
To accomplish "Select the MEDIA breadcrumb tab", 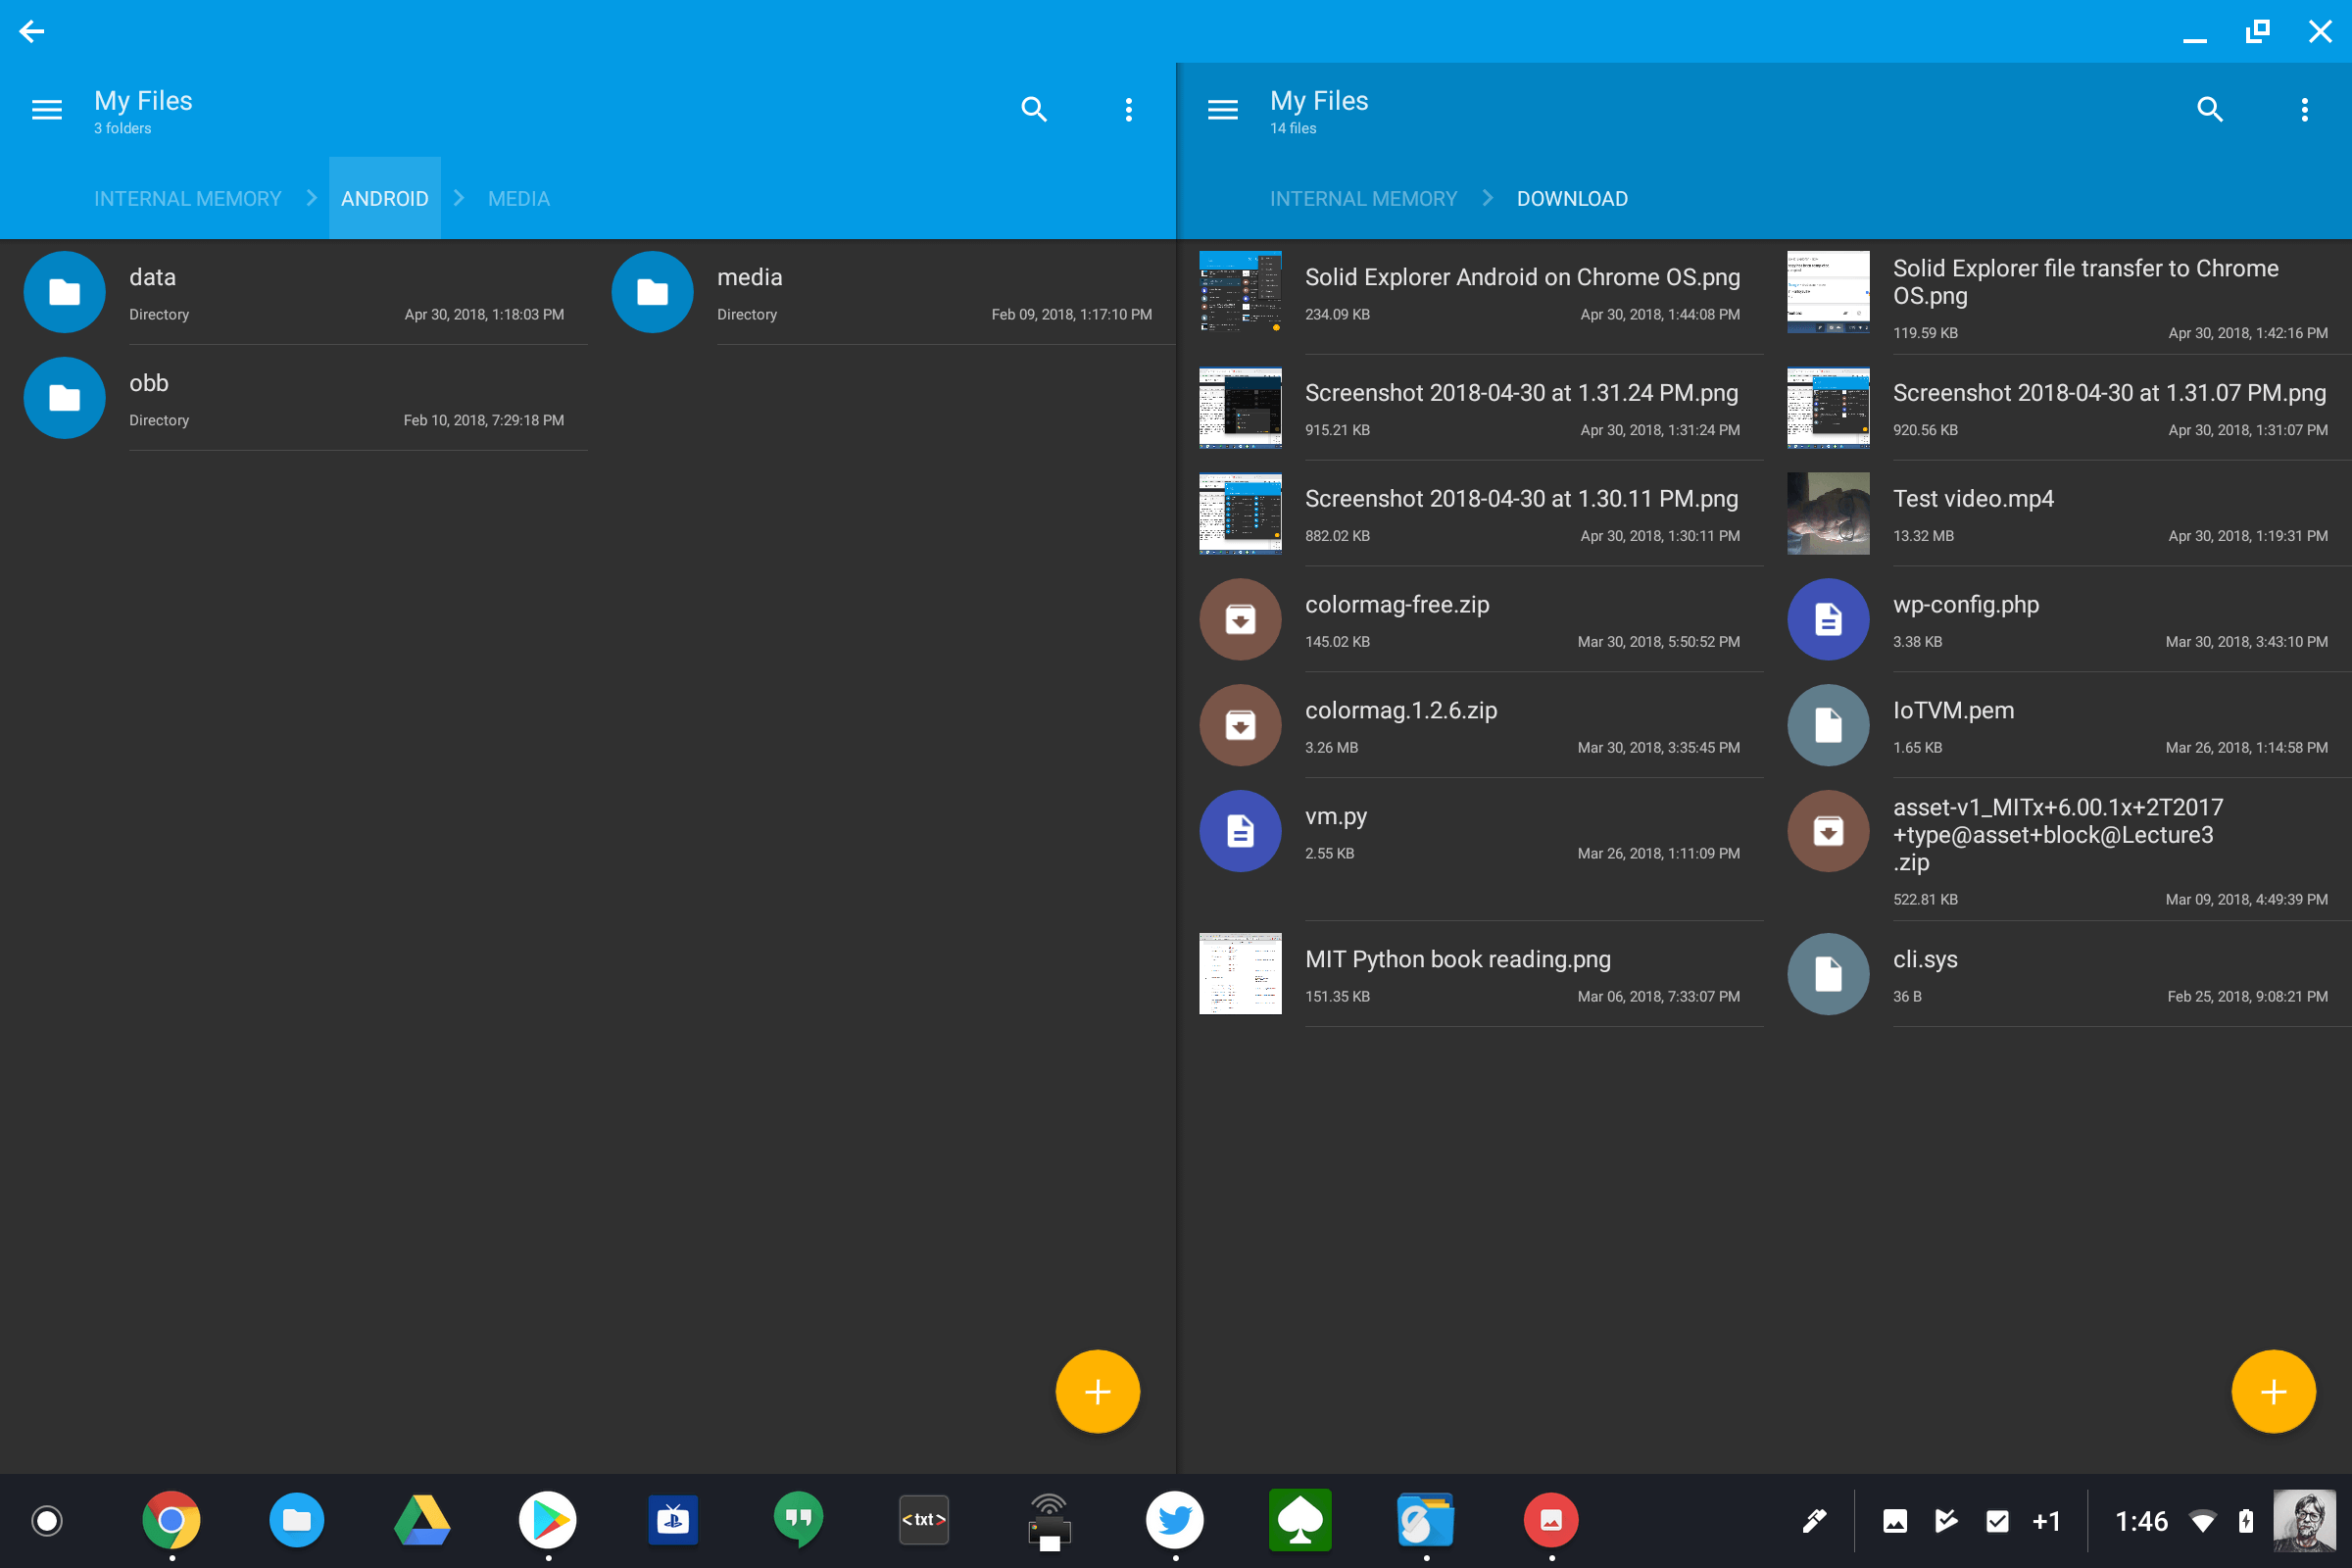I will pyautogui.click(x=519, y=199).
